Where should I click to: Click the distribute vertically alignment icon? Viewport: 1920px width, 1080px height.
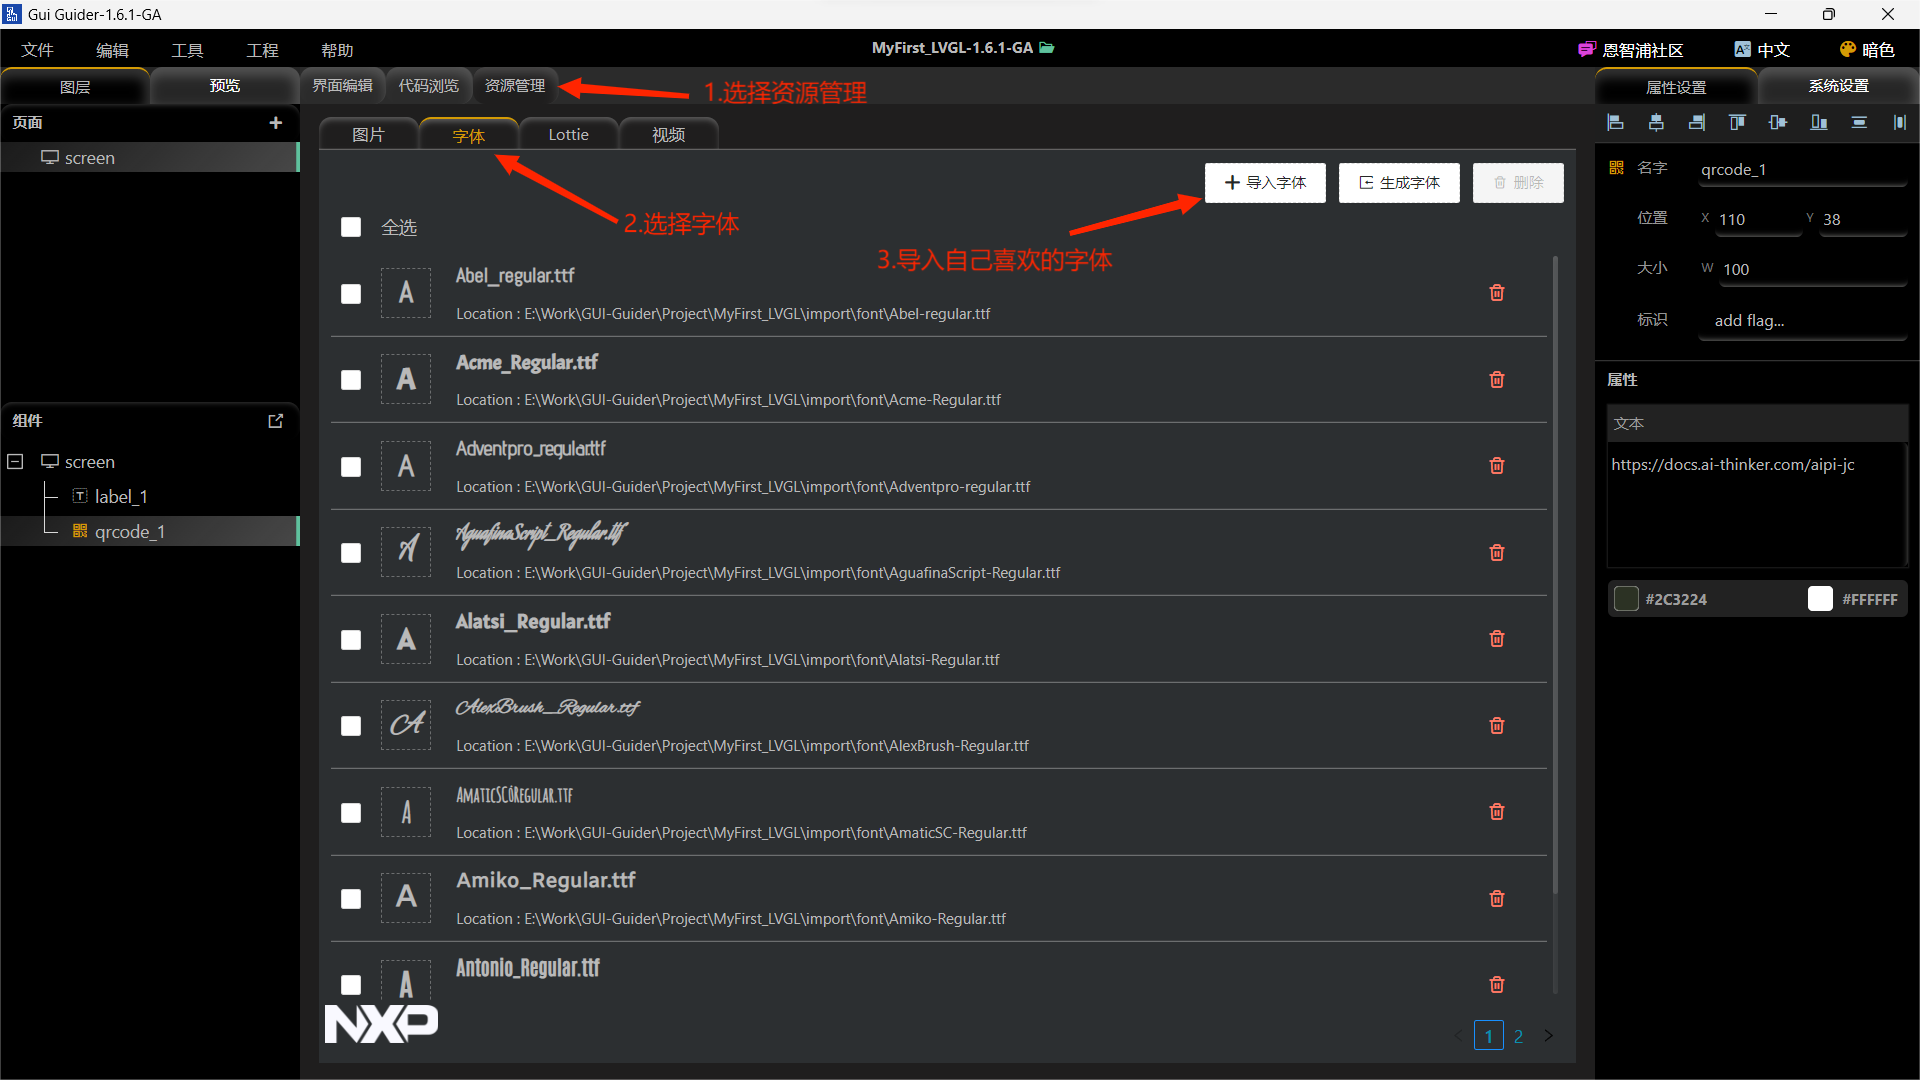(1859, 122)
